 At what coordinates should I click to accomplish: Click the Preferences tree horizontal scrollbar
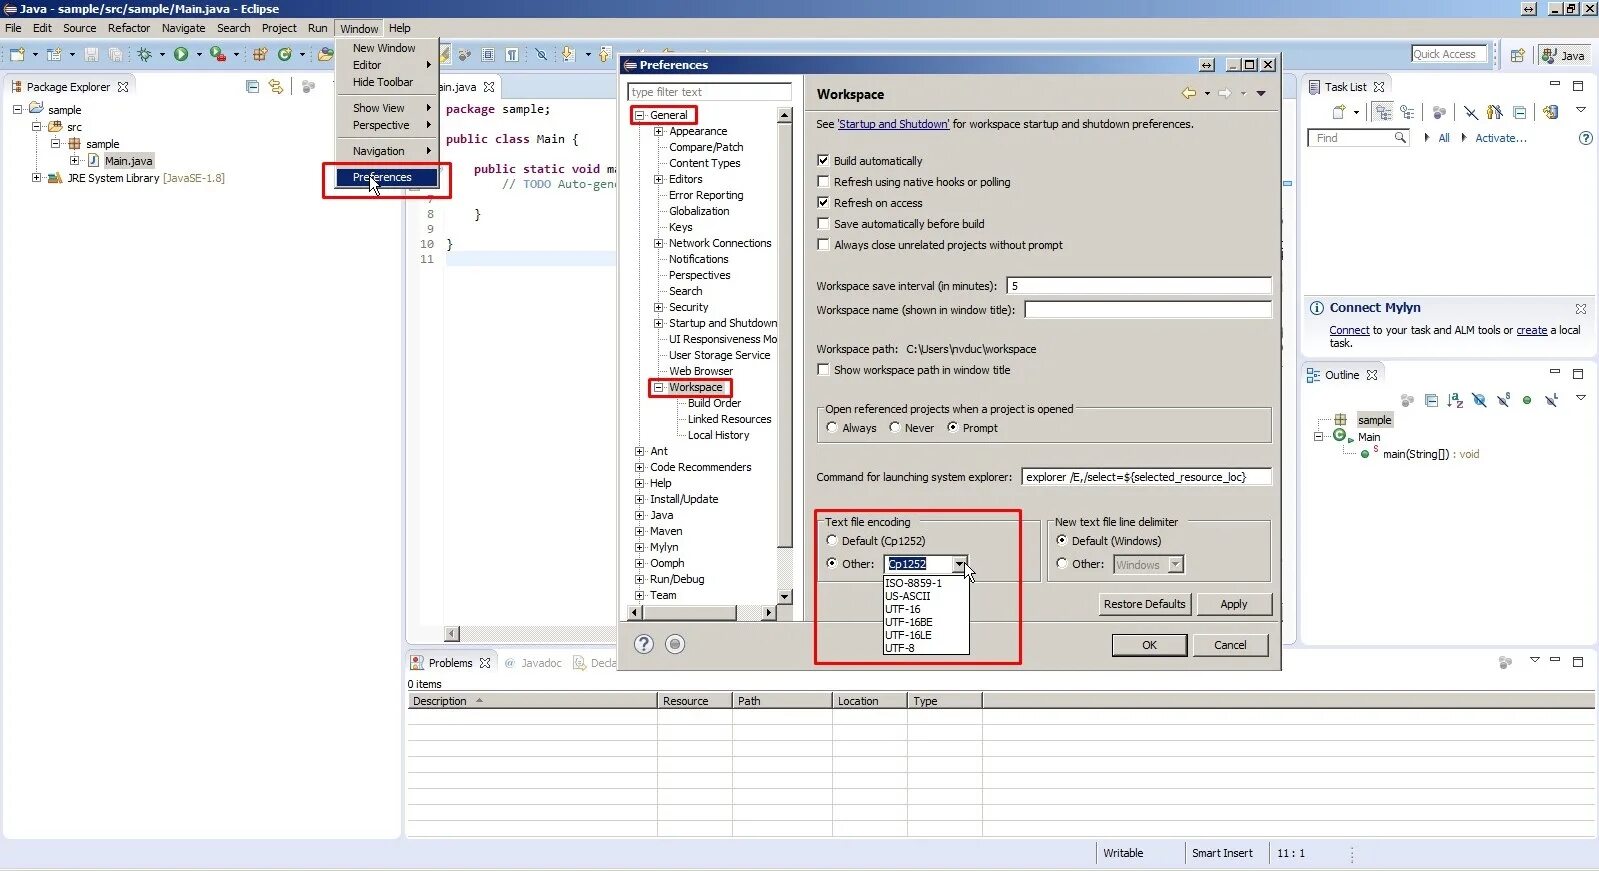[x=704, y=612]
